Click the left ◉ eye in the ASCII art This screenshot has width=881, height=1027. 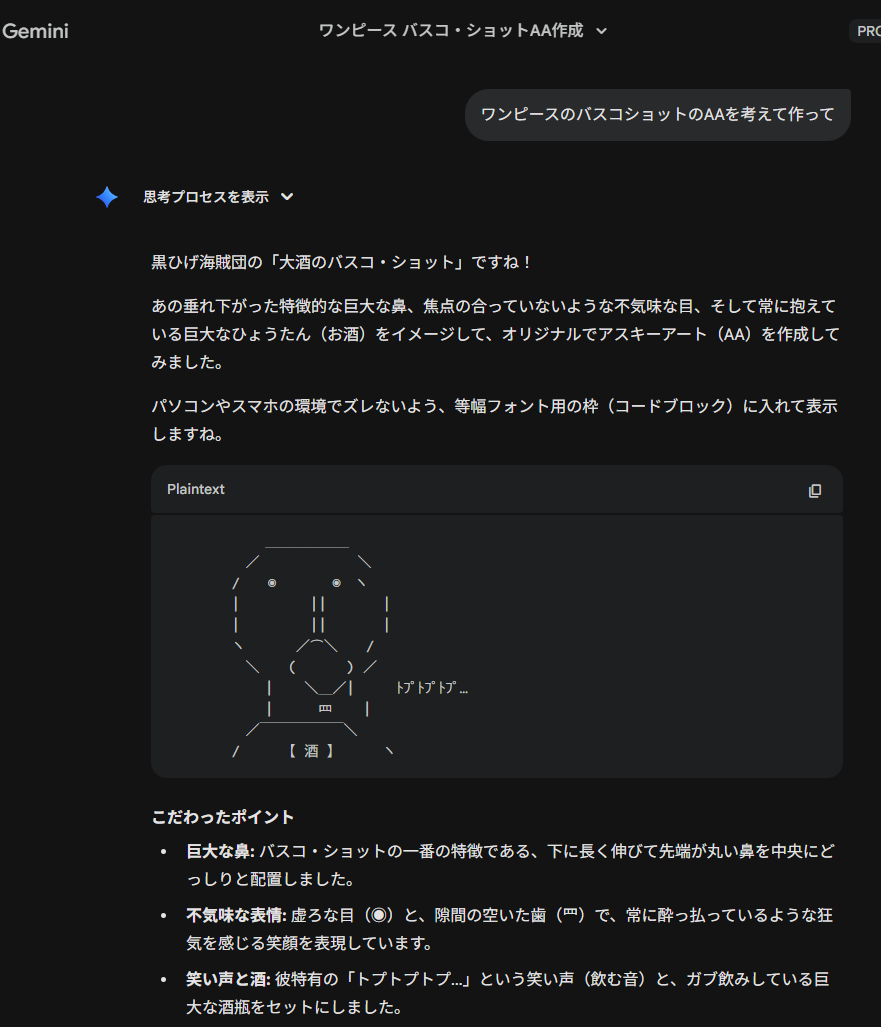[x=272, y=582]
